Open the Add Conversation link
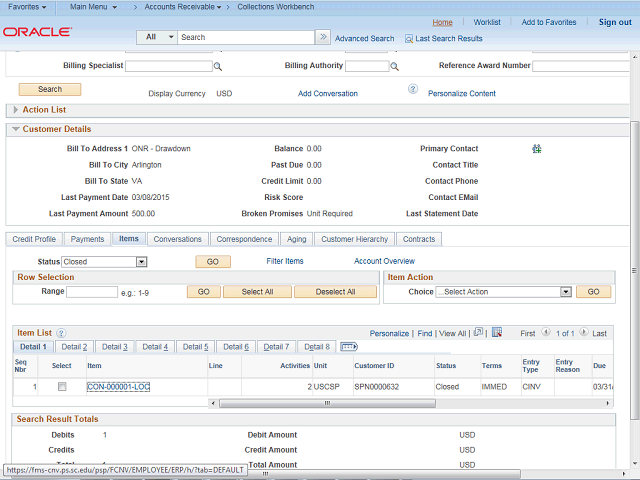The image size is (640, 480). tap(327, 94)
